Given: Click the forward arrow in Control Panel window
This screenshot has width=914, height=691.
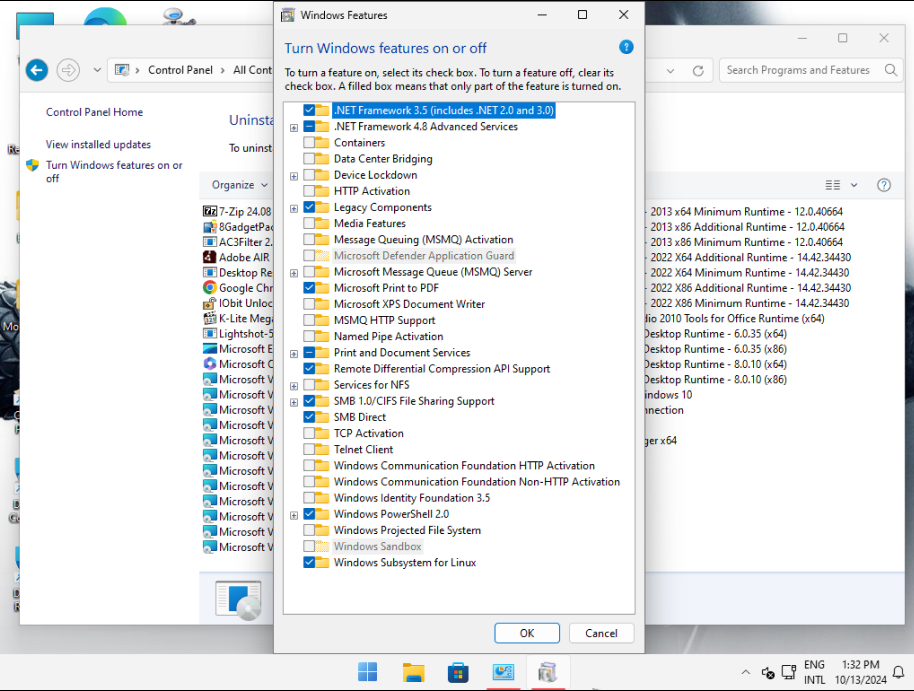Looking at the screenshot, I should (68, 71).
